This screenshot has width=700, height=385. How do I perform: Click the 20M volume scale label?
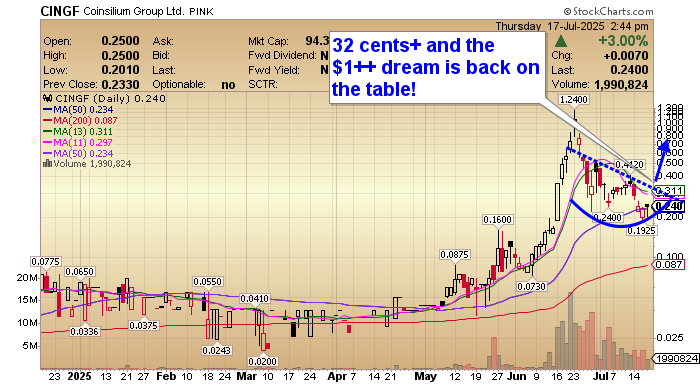(x=28, y=278)
